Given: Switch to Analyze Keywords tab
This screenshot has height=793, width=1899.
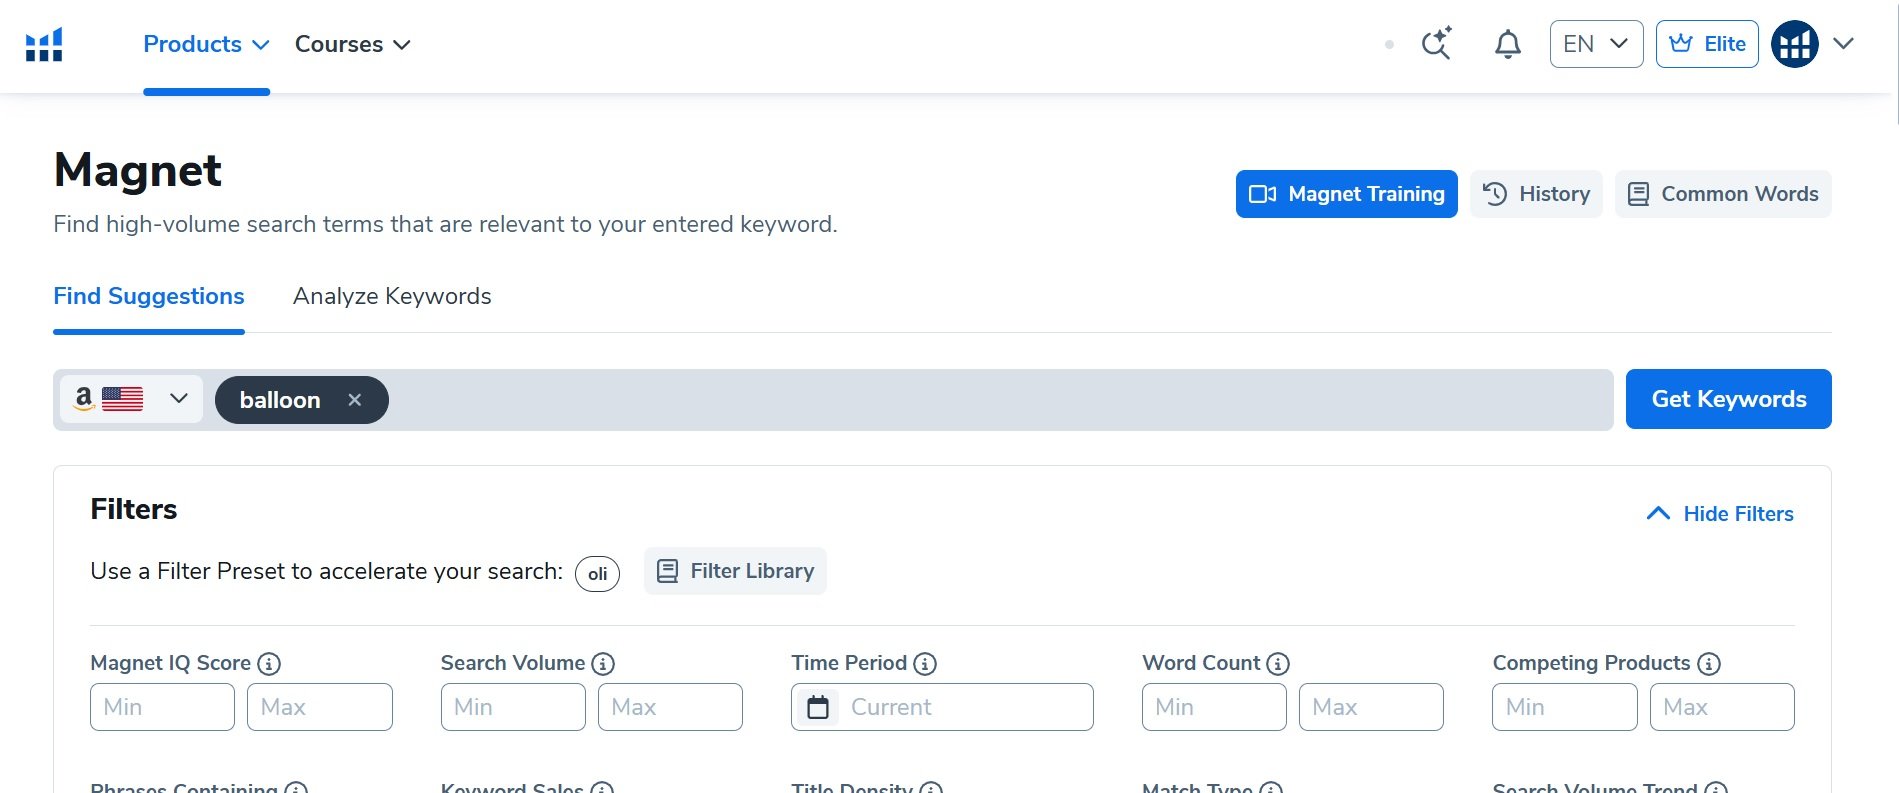Looking at the screenshot, I should coord(392,296).
